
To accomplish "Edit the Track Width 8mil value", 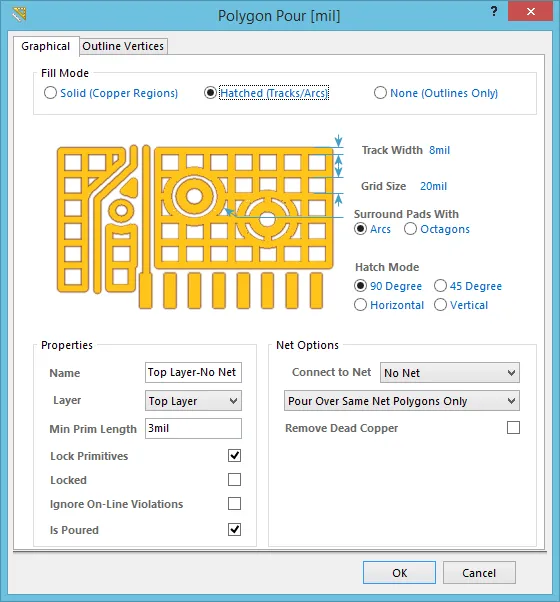I will 439,150.
